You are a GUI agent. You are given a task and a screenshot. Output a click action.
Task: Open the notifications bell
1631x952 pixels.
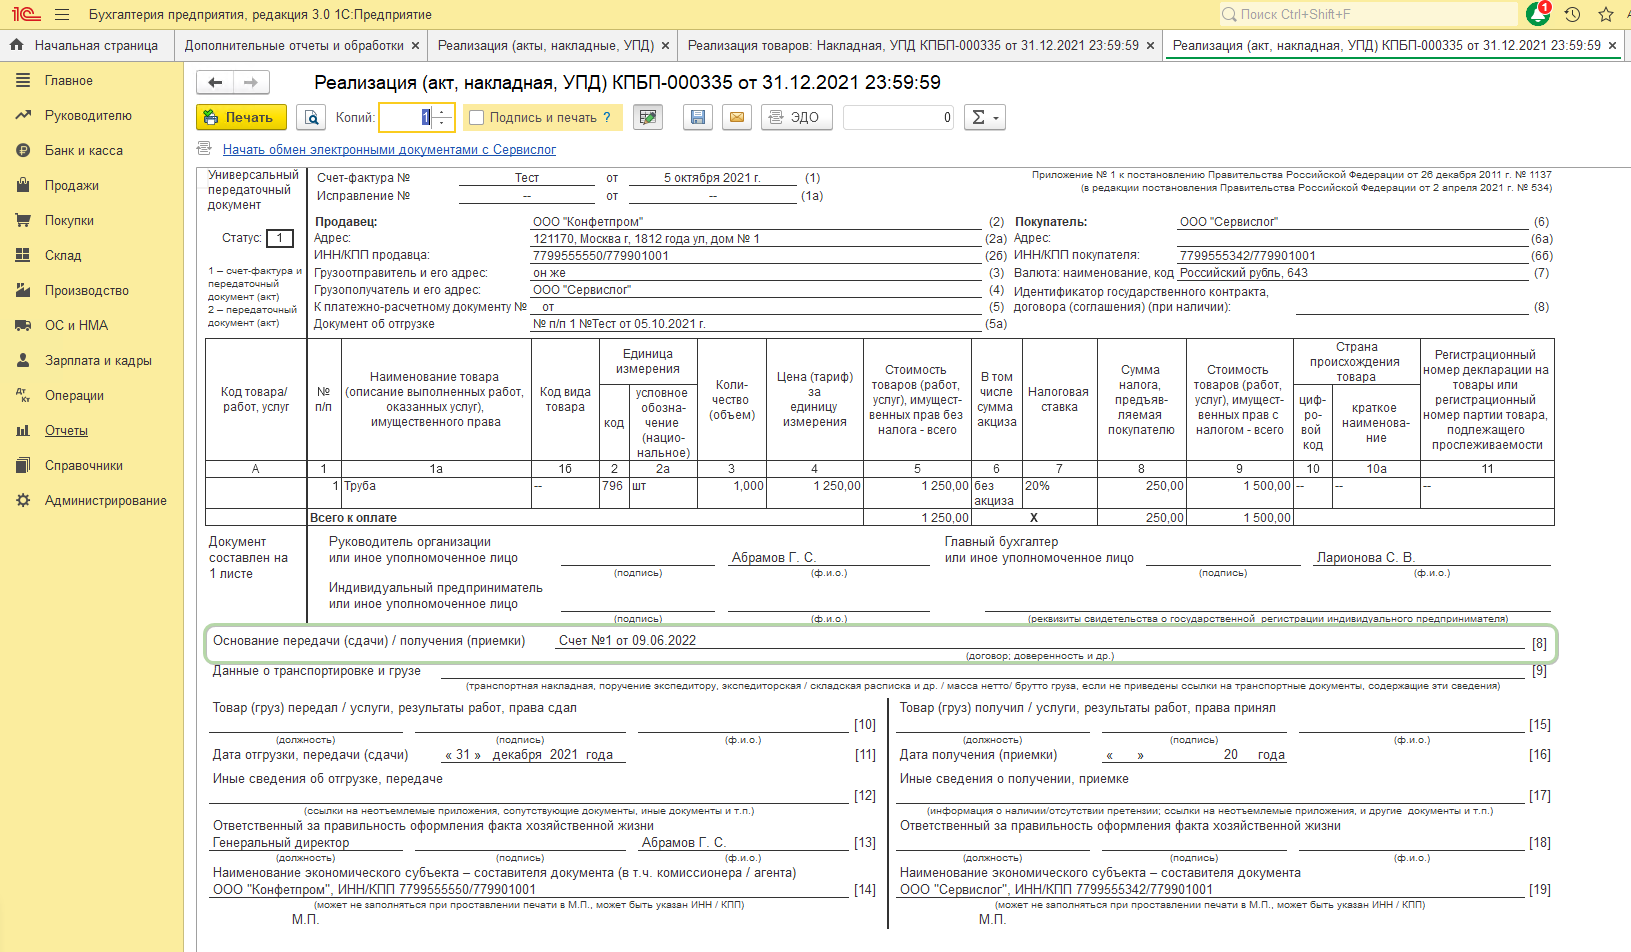point(1538,14)
